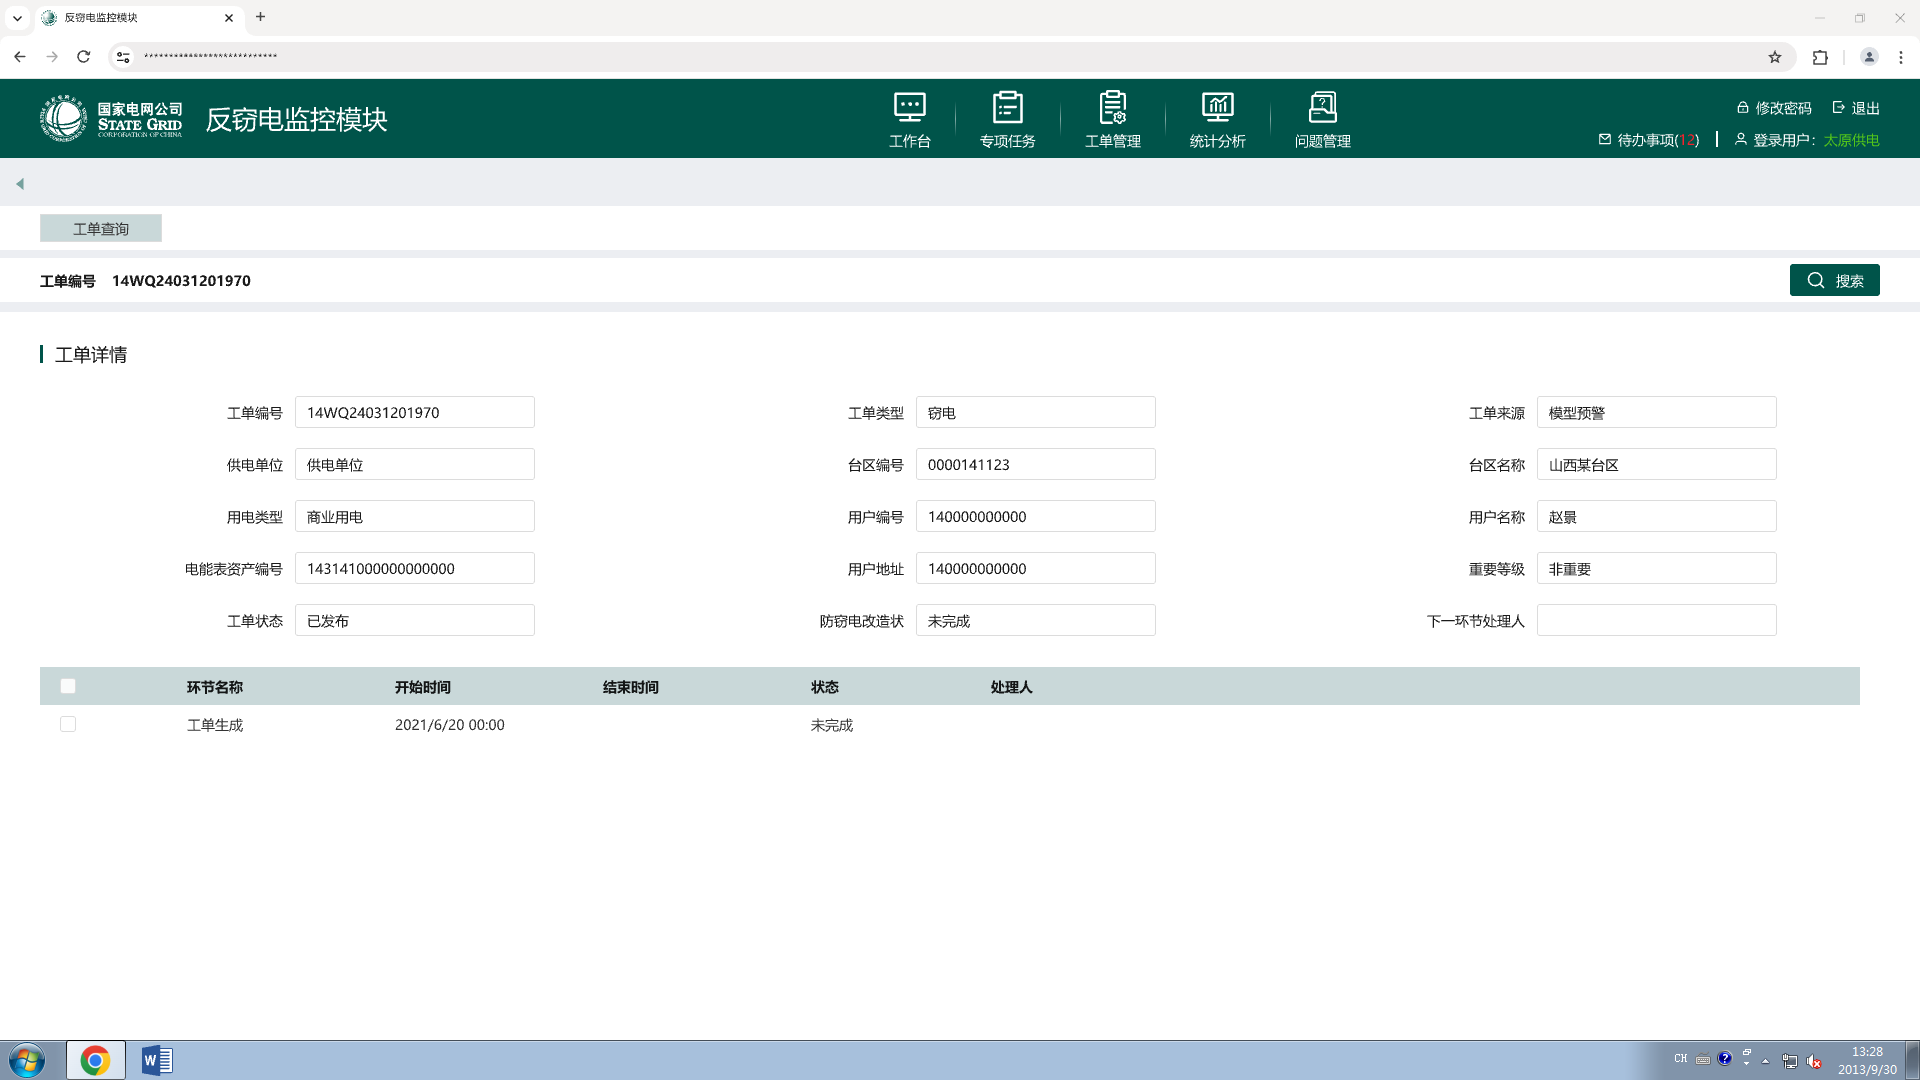This screenshot has height=1080, width=1920.
Task: Open the 工单管理 icon
Action: [1112, 108]
